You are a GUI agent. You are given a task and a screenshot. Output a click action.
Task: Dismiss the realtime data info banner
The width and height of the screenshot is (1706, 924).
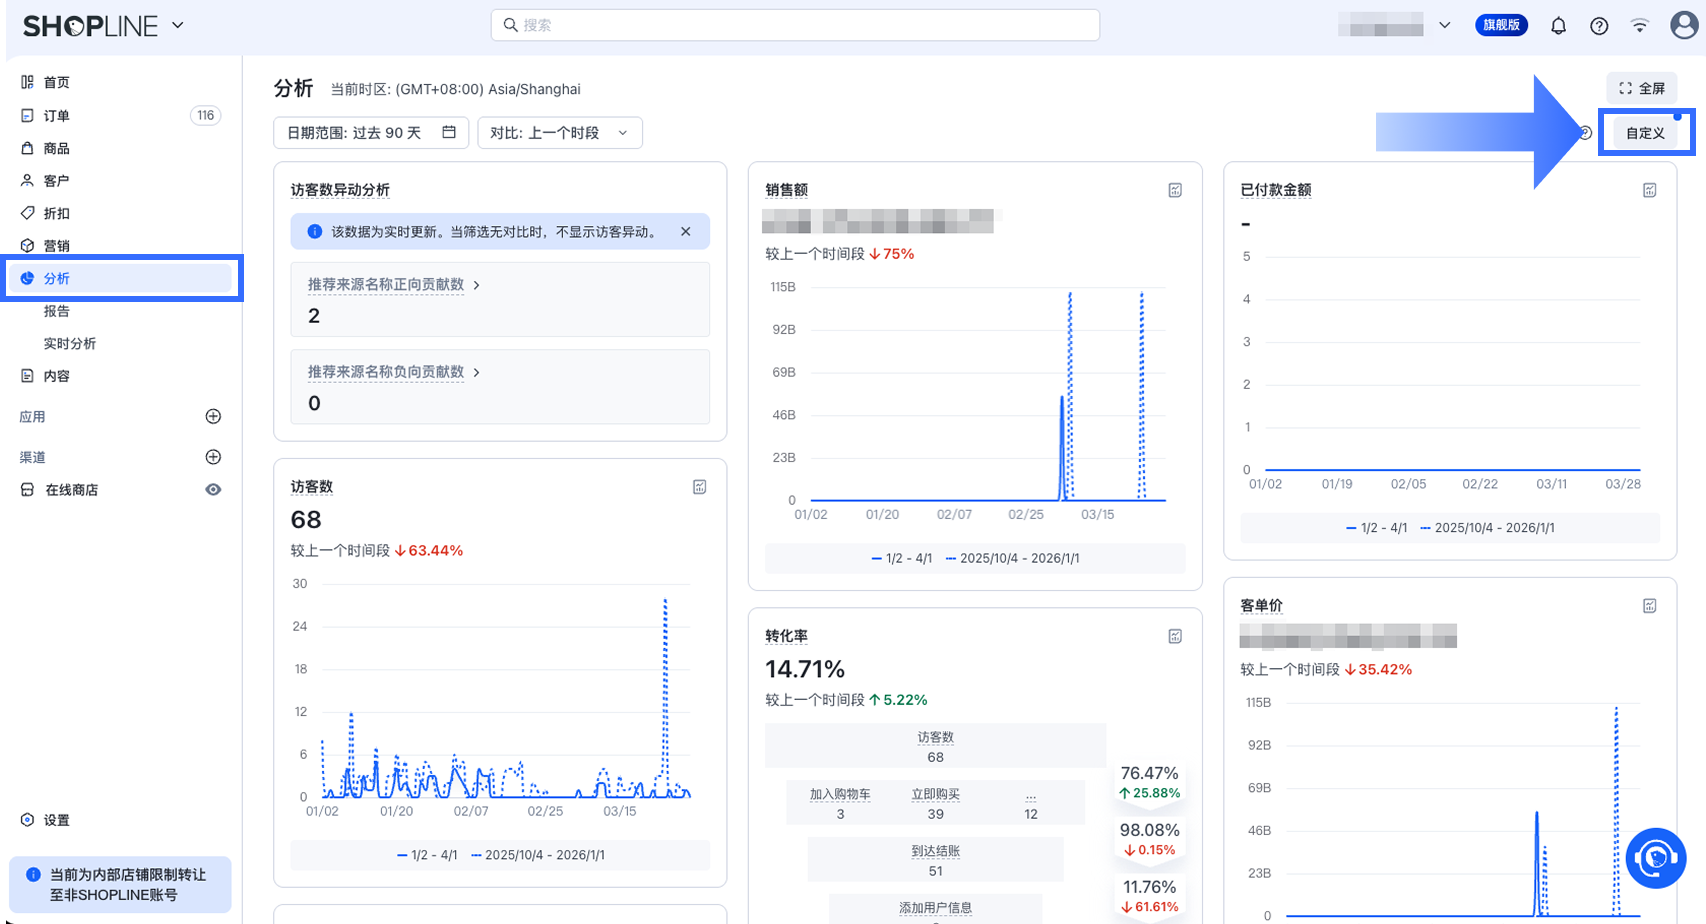click(x=686, y=232)
